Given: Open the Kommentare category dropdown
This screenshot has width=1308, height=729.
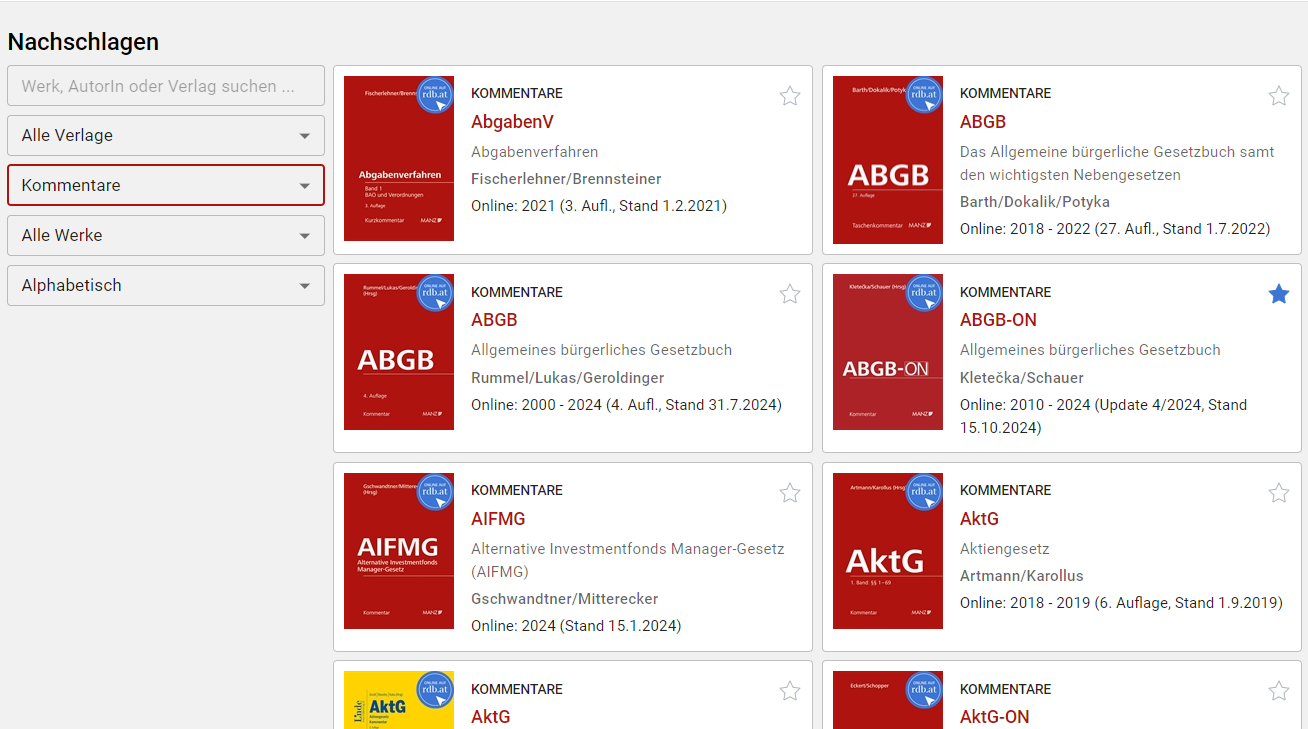Looking at the screenshot, I should pyautogui.click(x=166, y=185).
